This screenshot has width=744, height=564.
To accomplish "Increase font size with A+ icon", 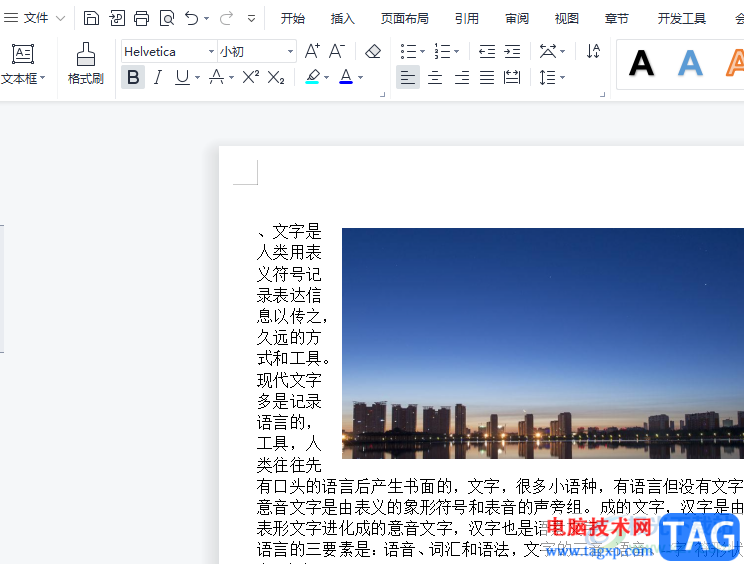I will click(x=312, y=51).
